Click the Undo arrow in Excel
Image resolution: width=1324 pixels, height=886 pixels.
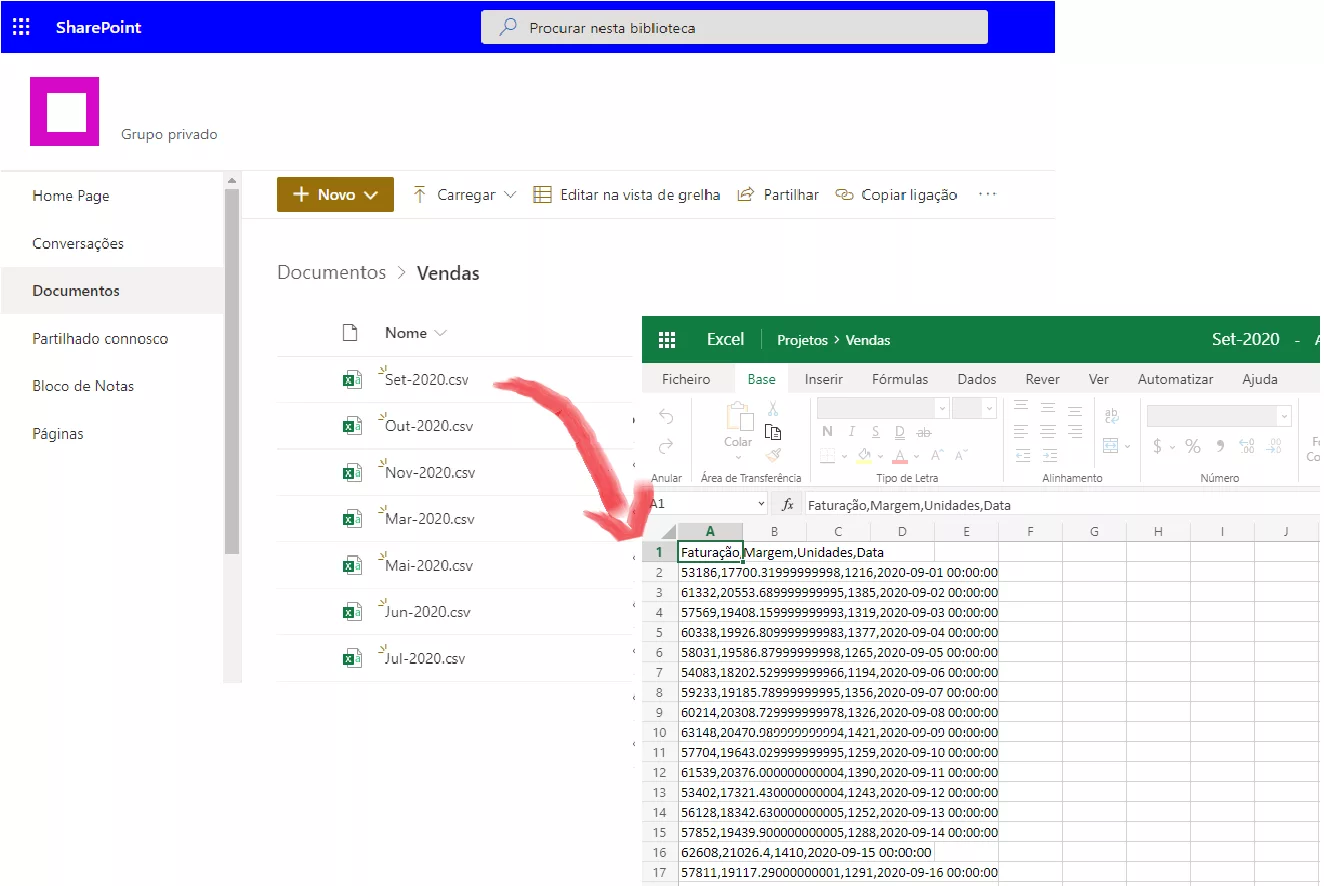(667, 417)
